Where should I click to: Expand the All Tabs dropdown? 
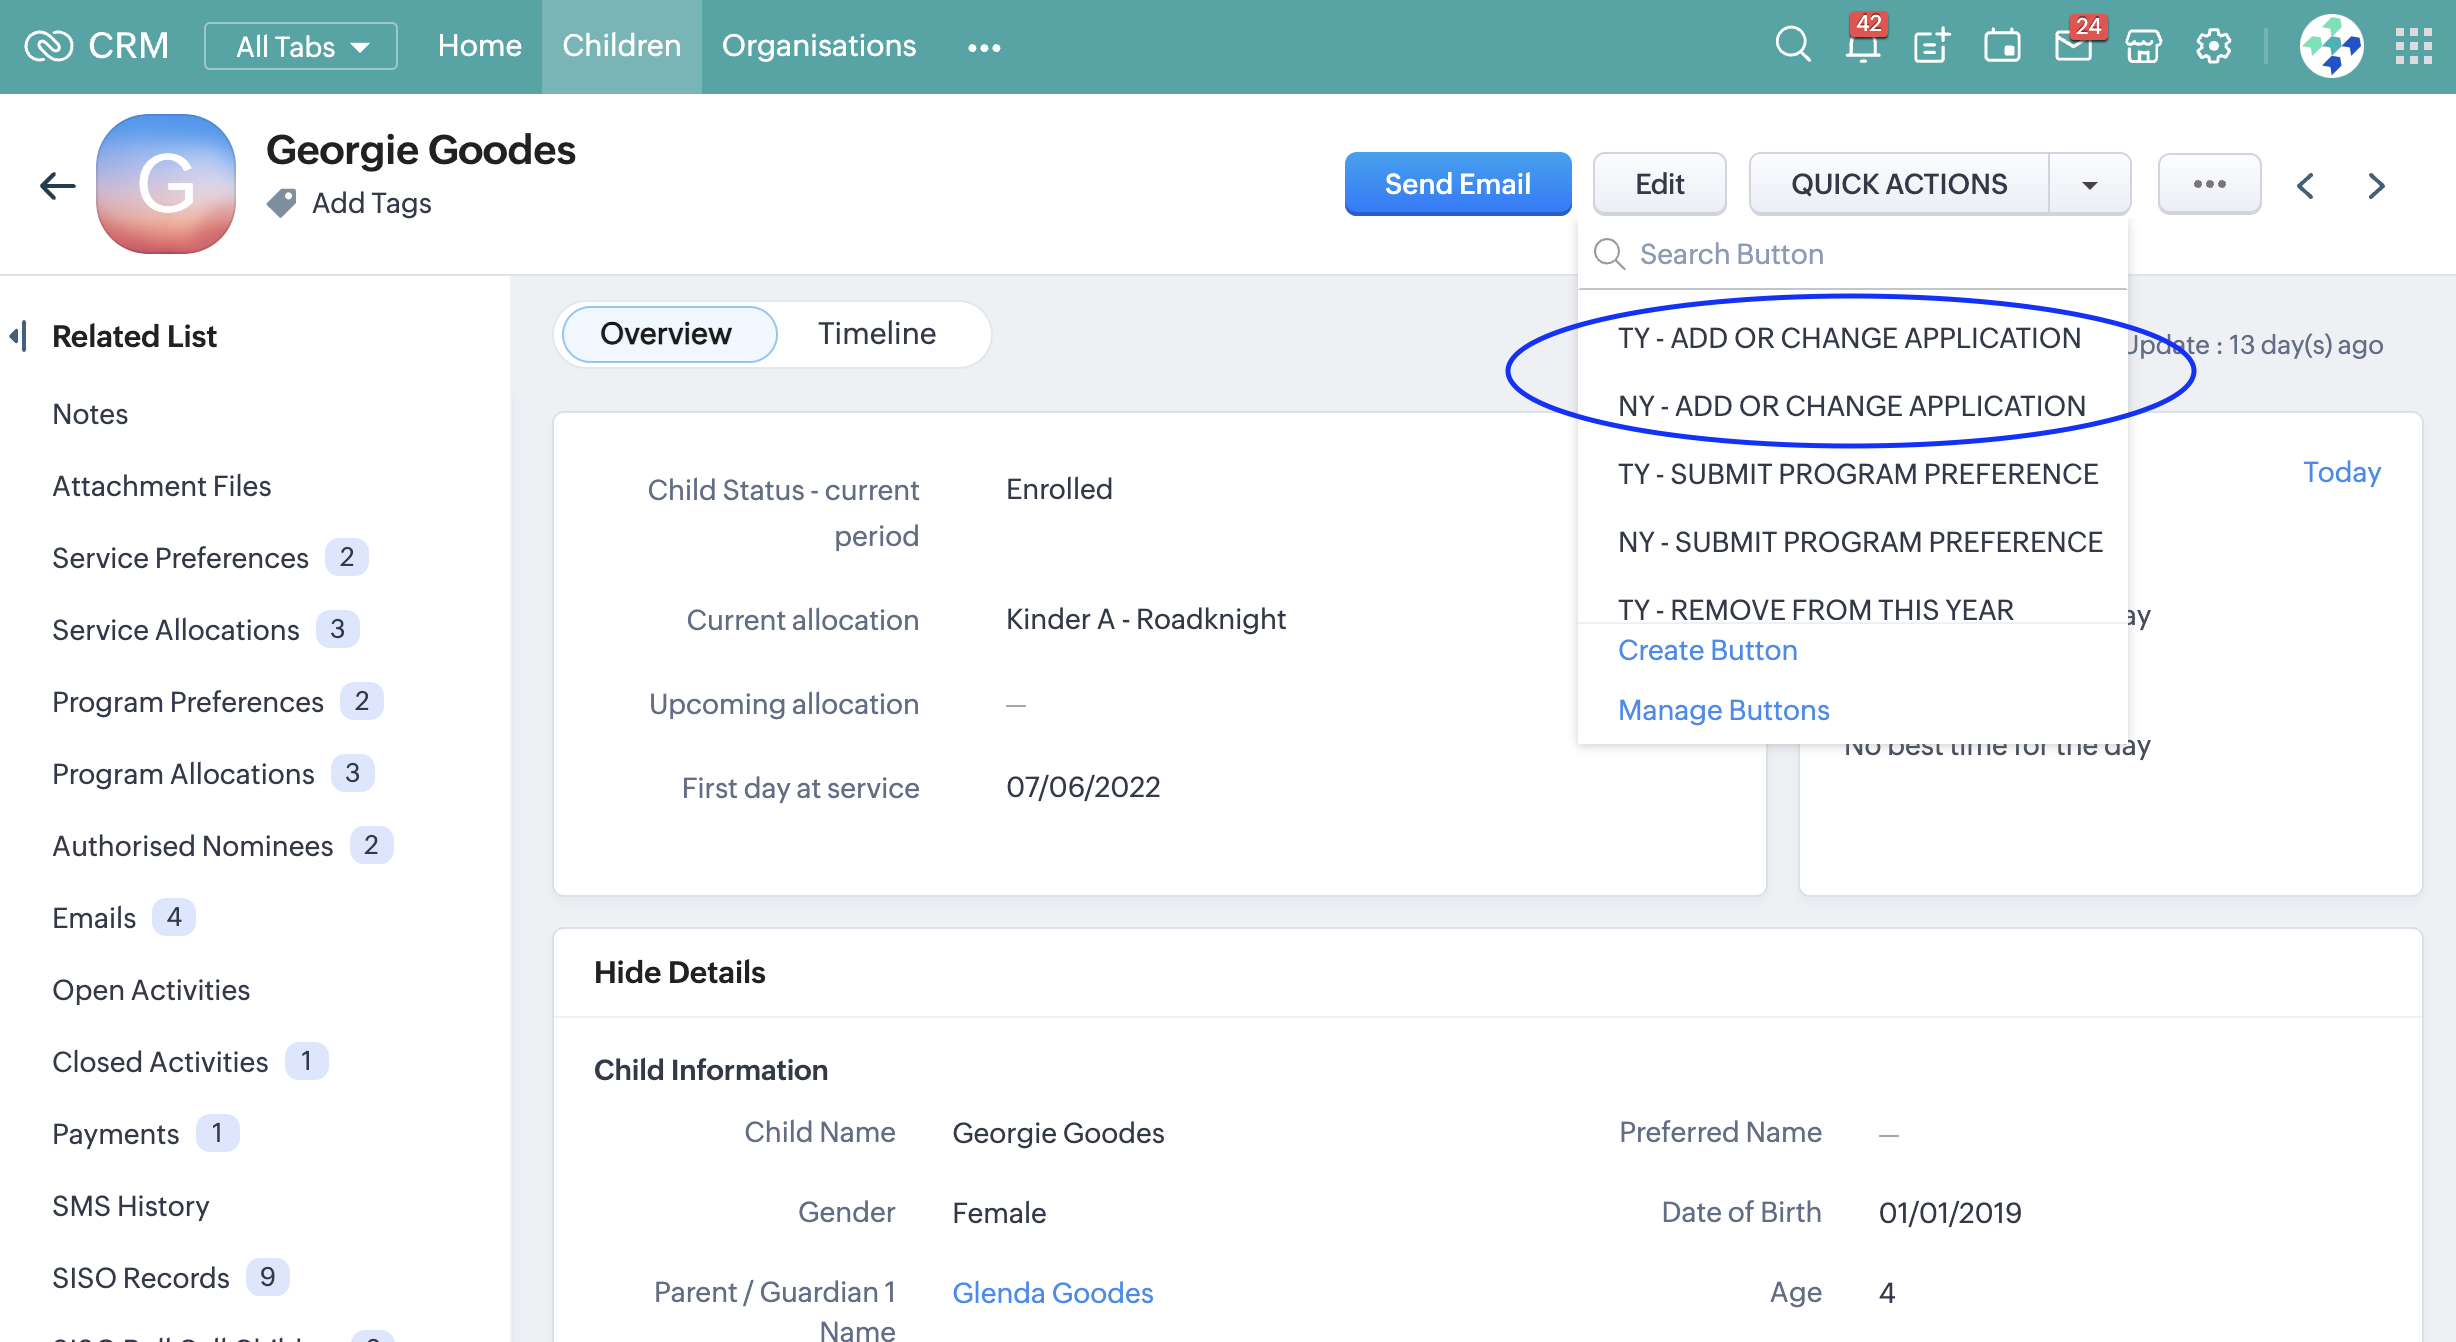pos(301,46)
